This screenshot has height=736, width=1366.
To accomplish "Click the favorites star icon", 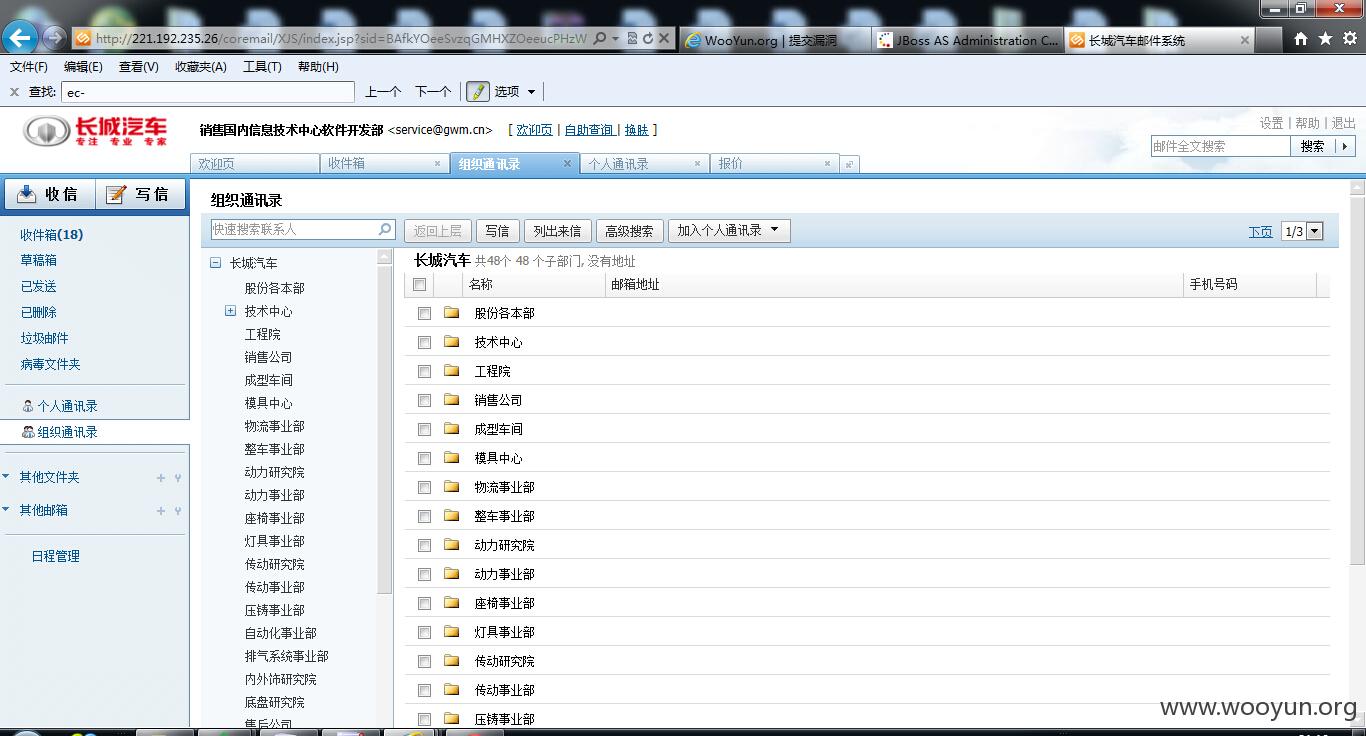I will pyautogui.click(x=1325, y=38).
